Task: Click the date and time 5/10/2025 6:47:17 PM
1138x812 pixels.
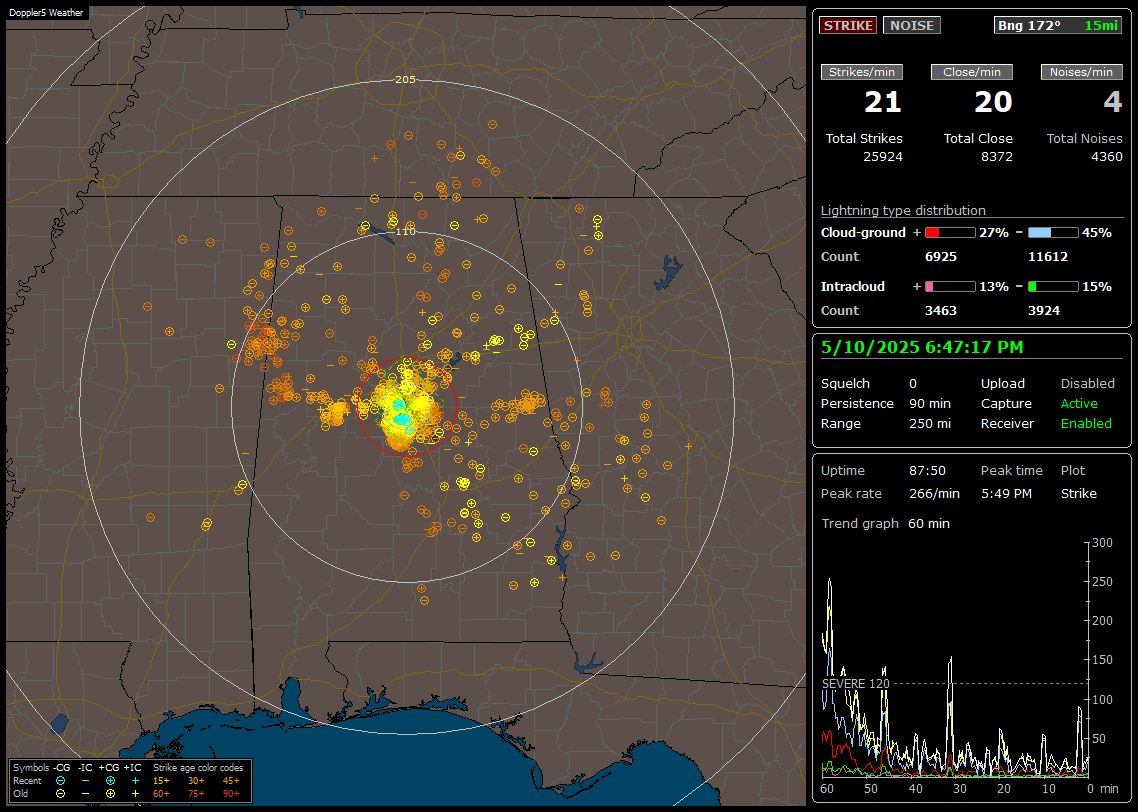Action: [922, 348]
